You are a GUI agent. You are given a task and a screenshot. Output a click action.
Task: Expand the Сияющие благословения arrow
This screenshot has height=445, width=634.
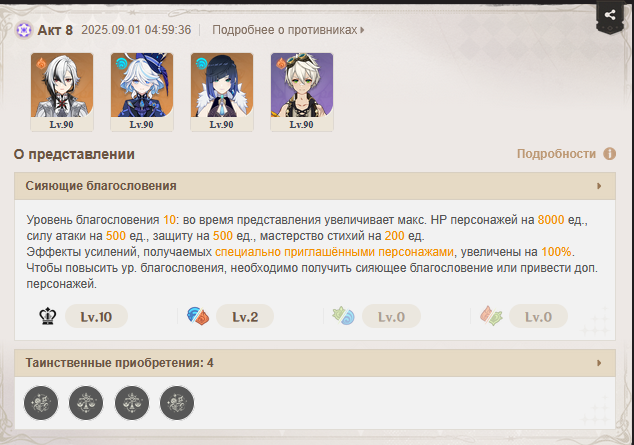(x=599, y=186)
